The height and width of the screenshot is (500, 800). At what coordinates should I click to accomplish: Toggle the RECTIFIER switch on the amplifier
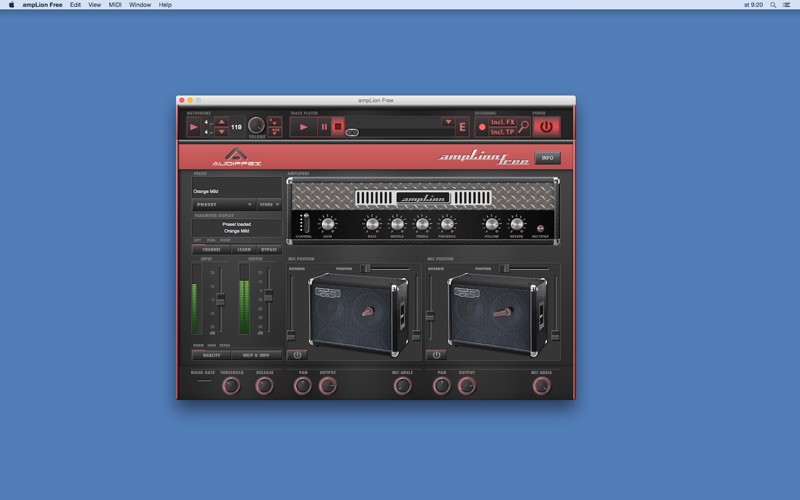pyautogui.click(x=540, y=228)
